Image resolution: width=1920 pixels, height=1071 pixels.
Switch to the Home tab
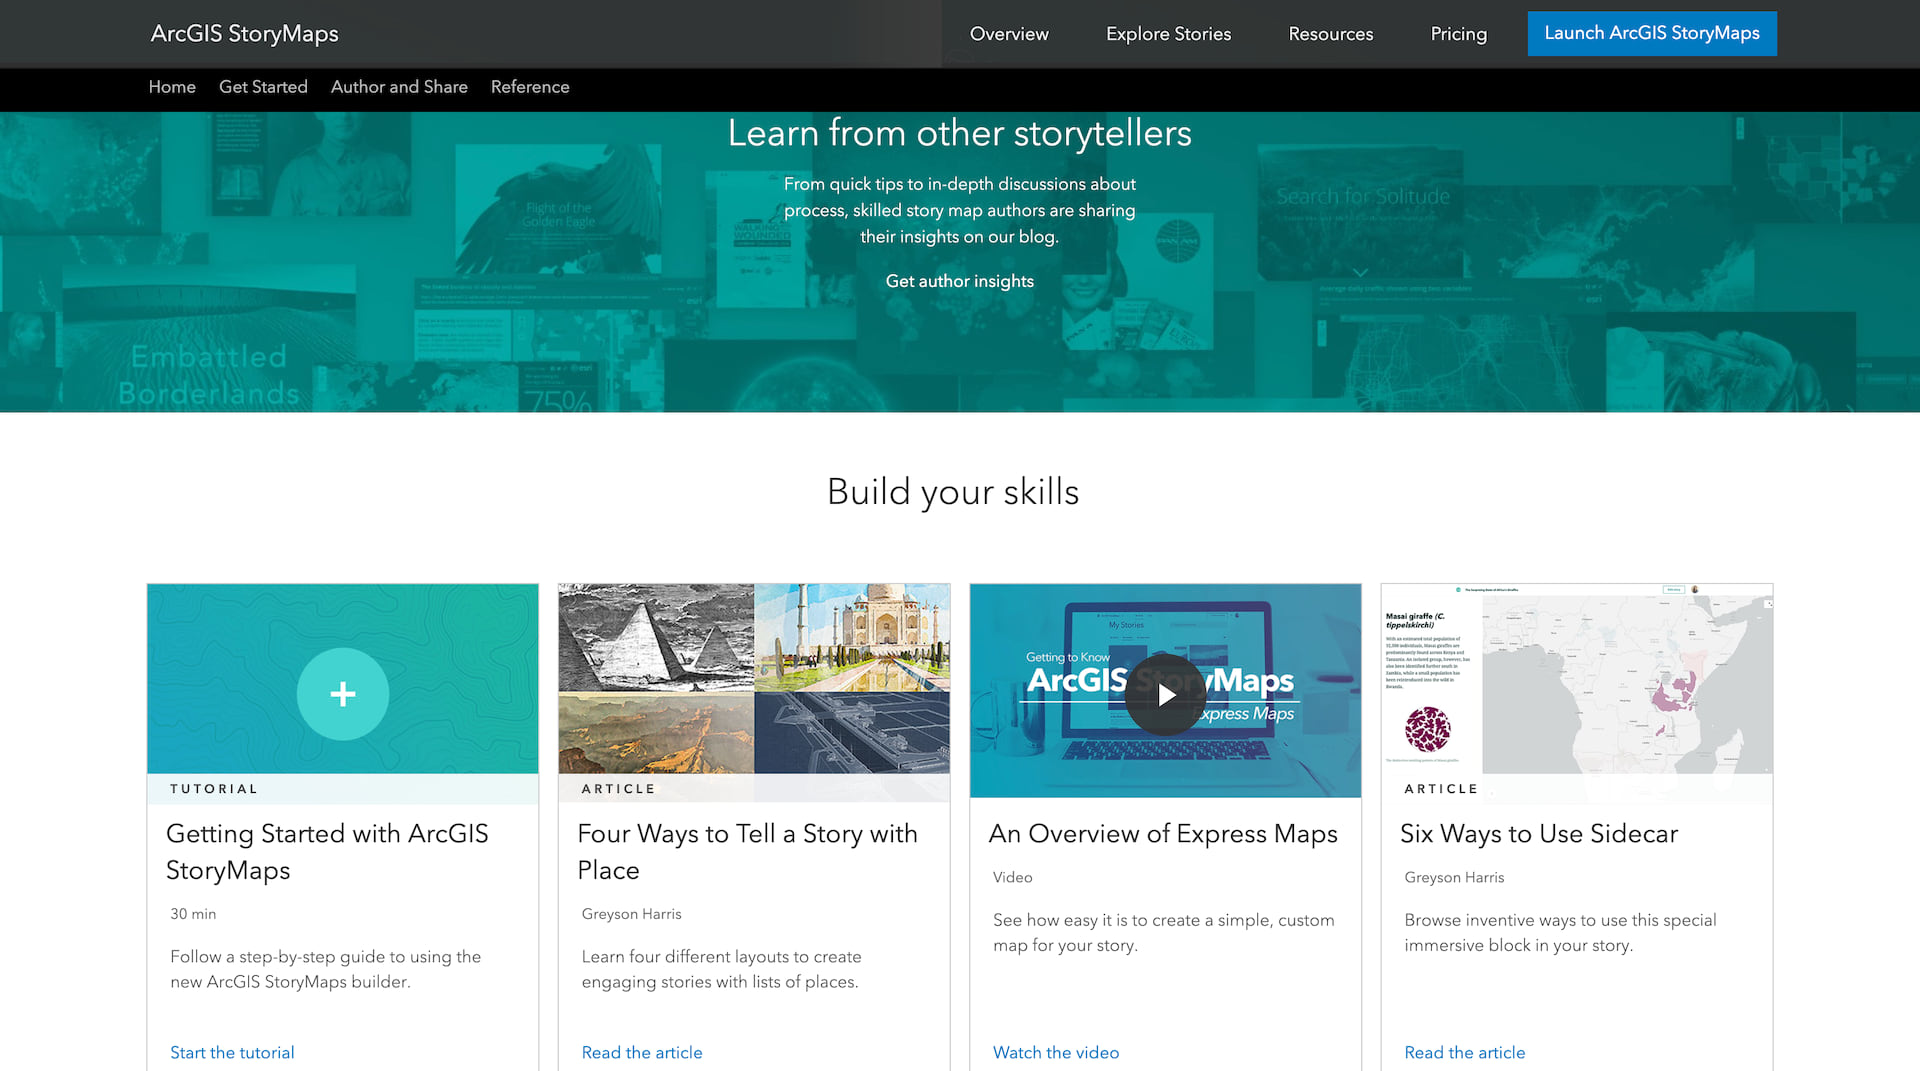pos(171,87)
